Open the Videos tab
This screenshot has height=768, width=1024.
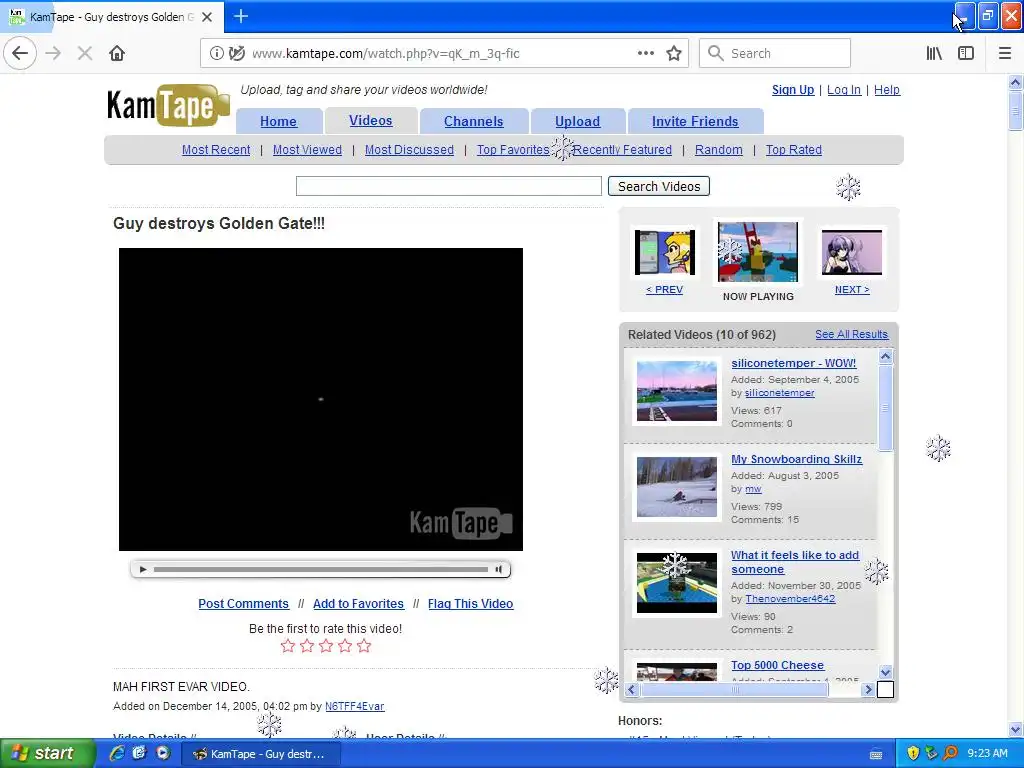[370, 120]
